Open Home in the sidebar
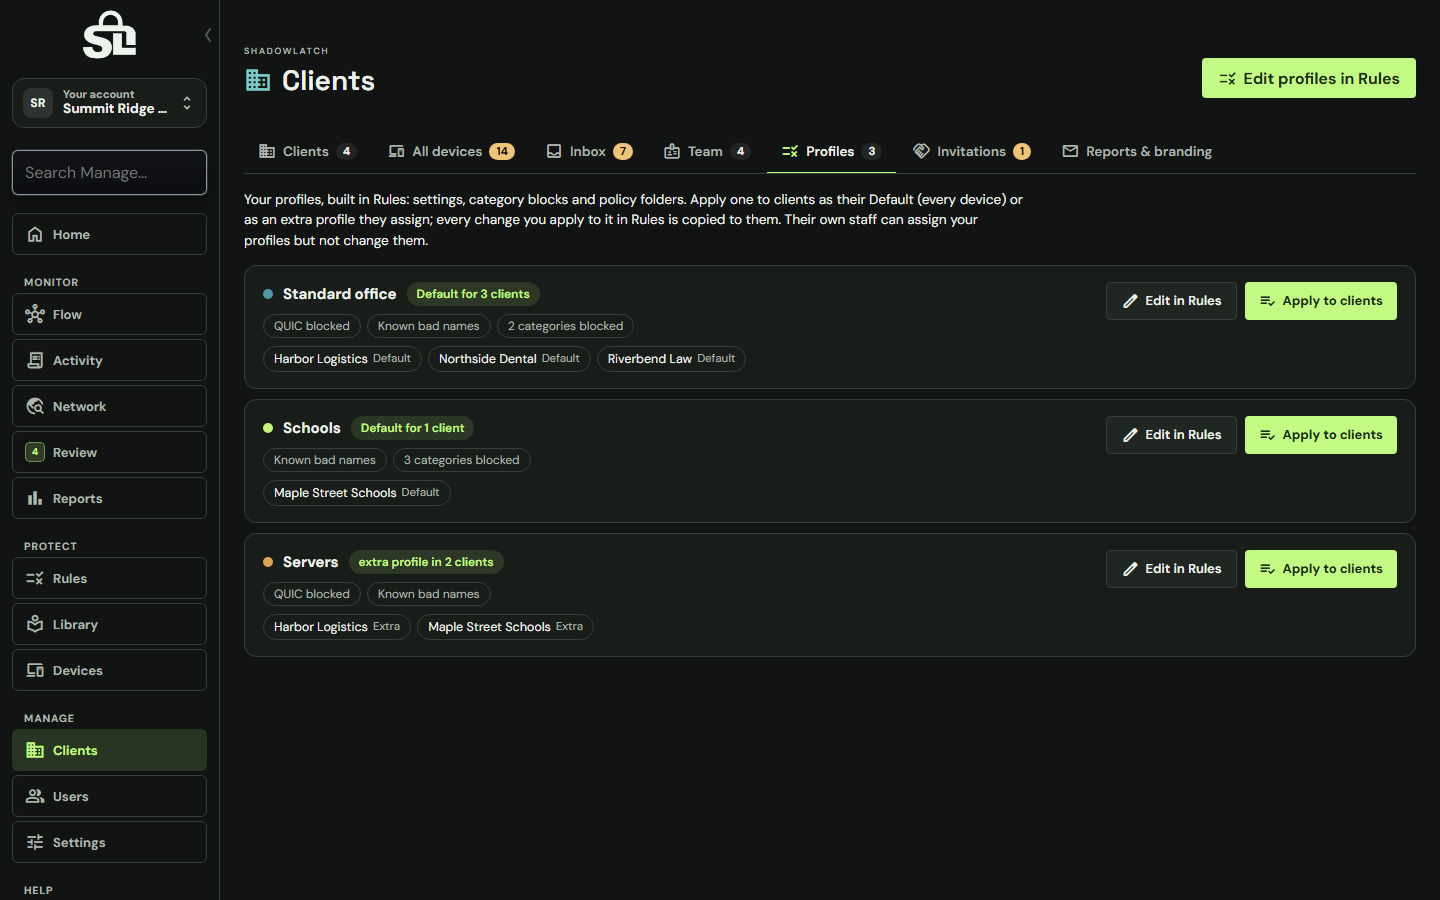 click(x=109, y=234)
